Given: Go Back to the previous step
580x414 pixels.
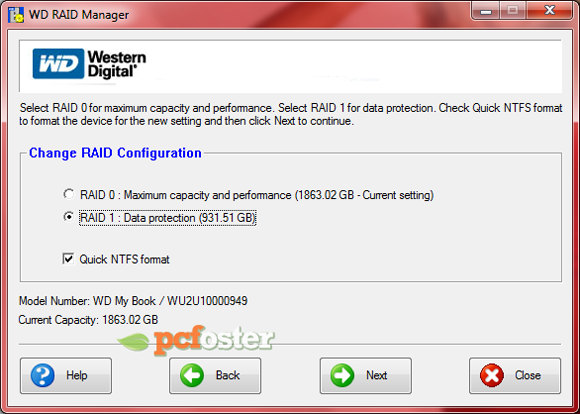Looking at the screenshot, I should coord(215,376).
